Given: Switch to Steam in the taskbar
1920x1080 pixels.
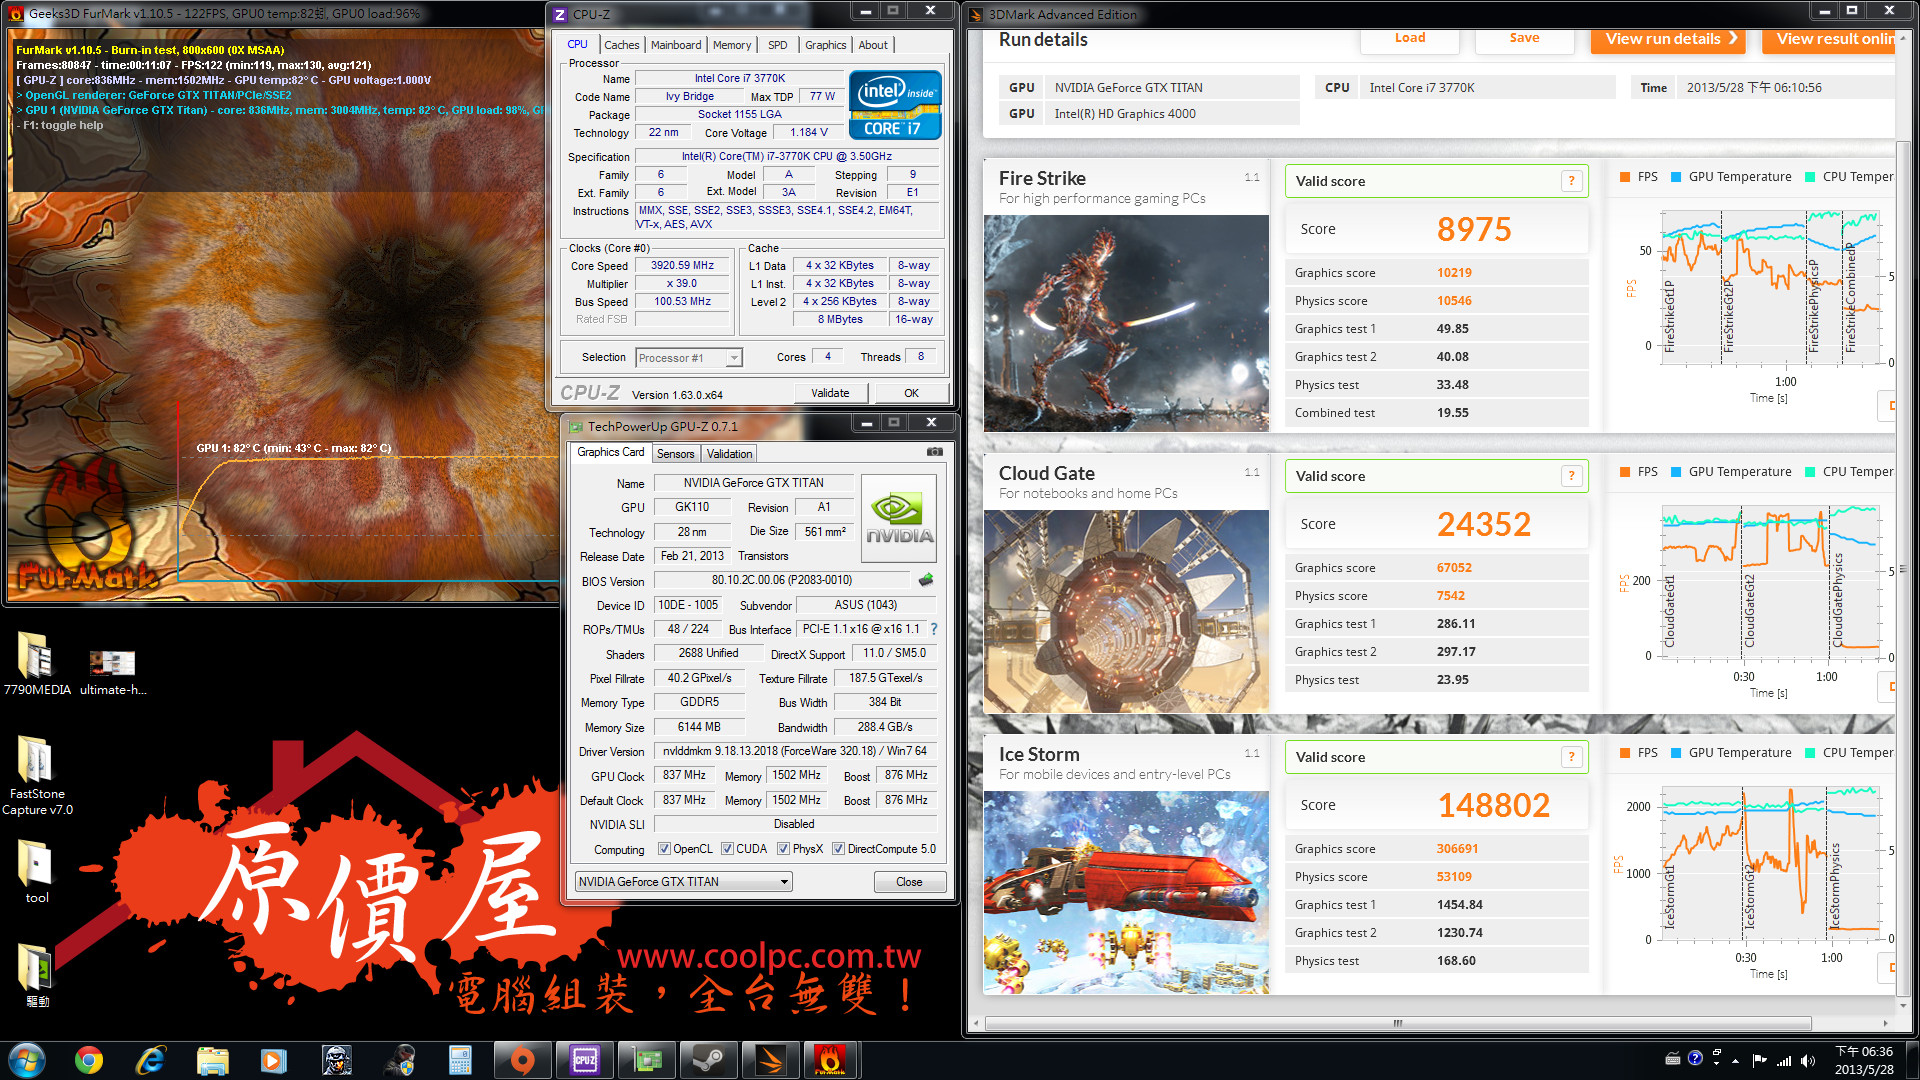Looking at the screenshot, I should 708,1060.
